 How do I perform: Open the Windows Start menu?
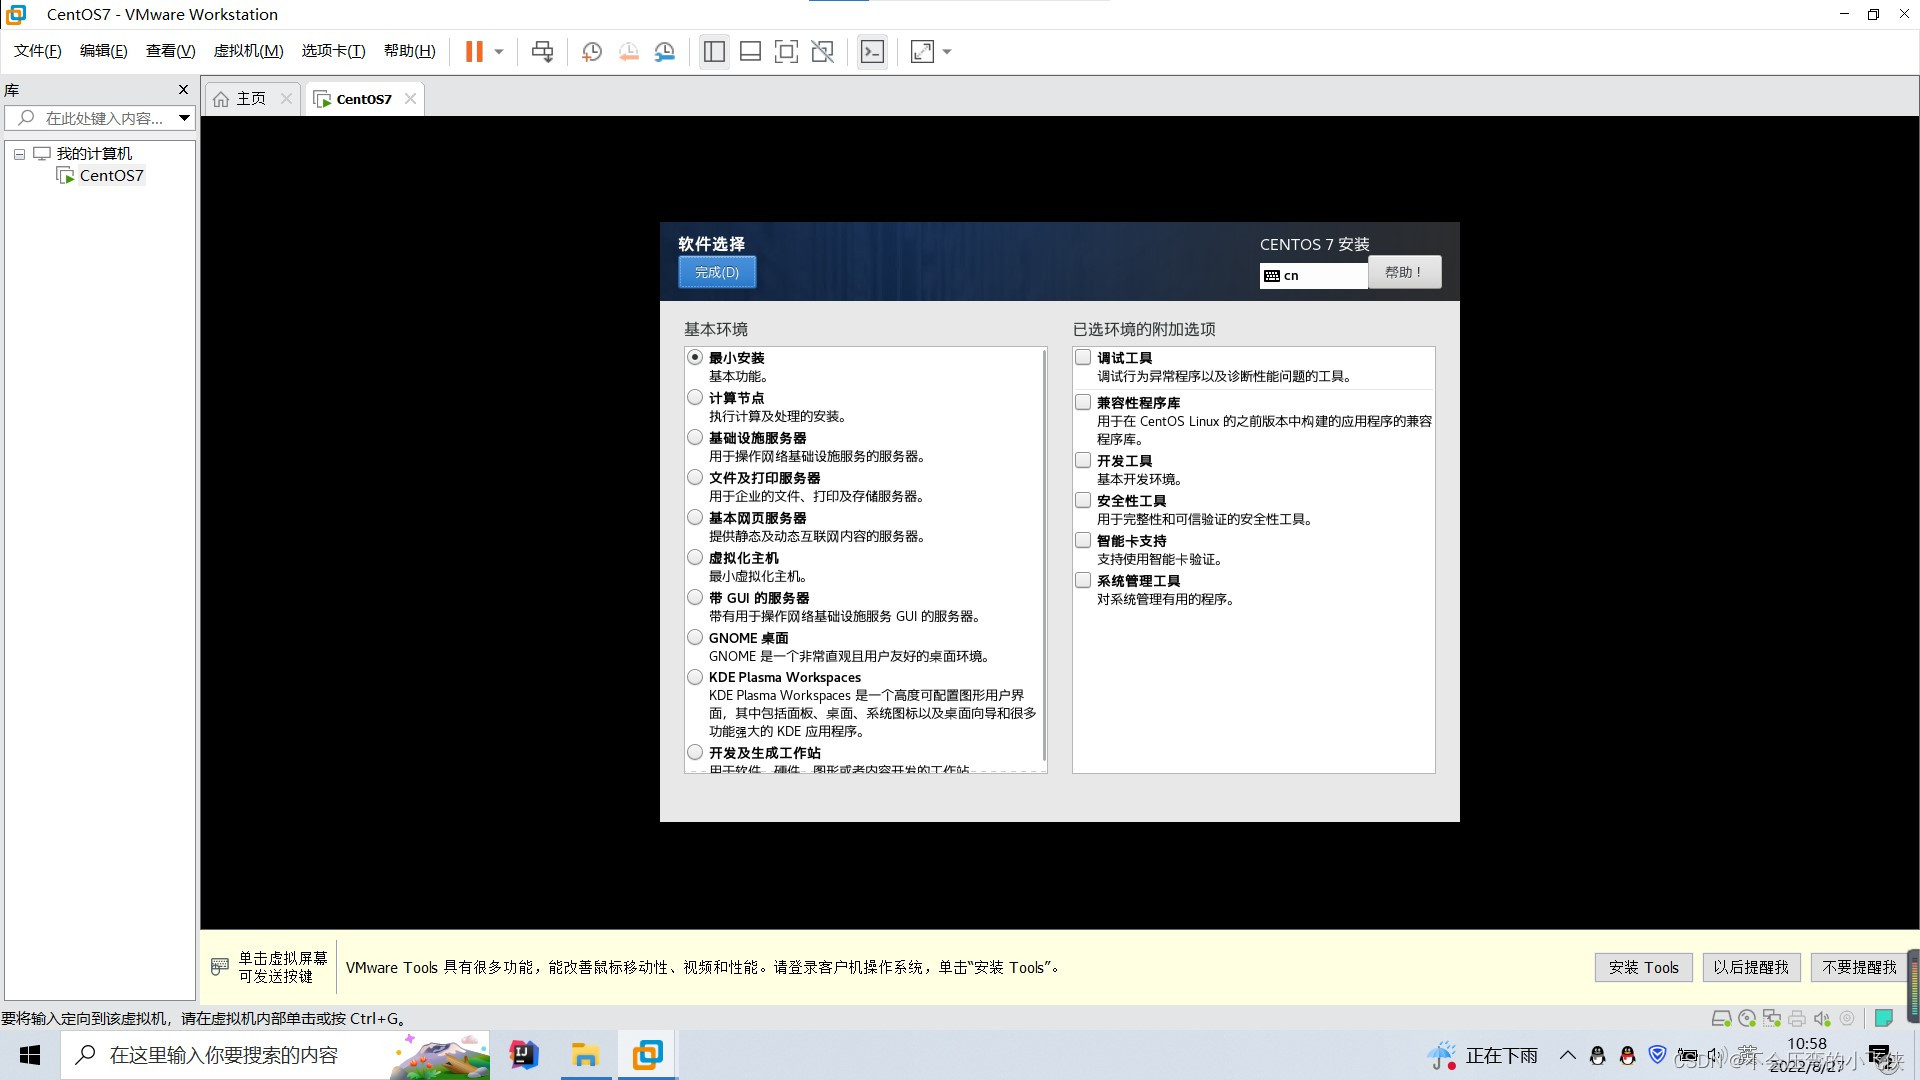pos(30,1055)
